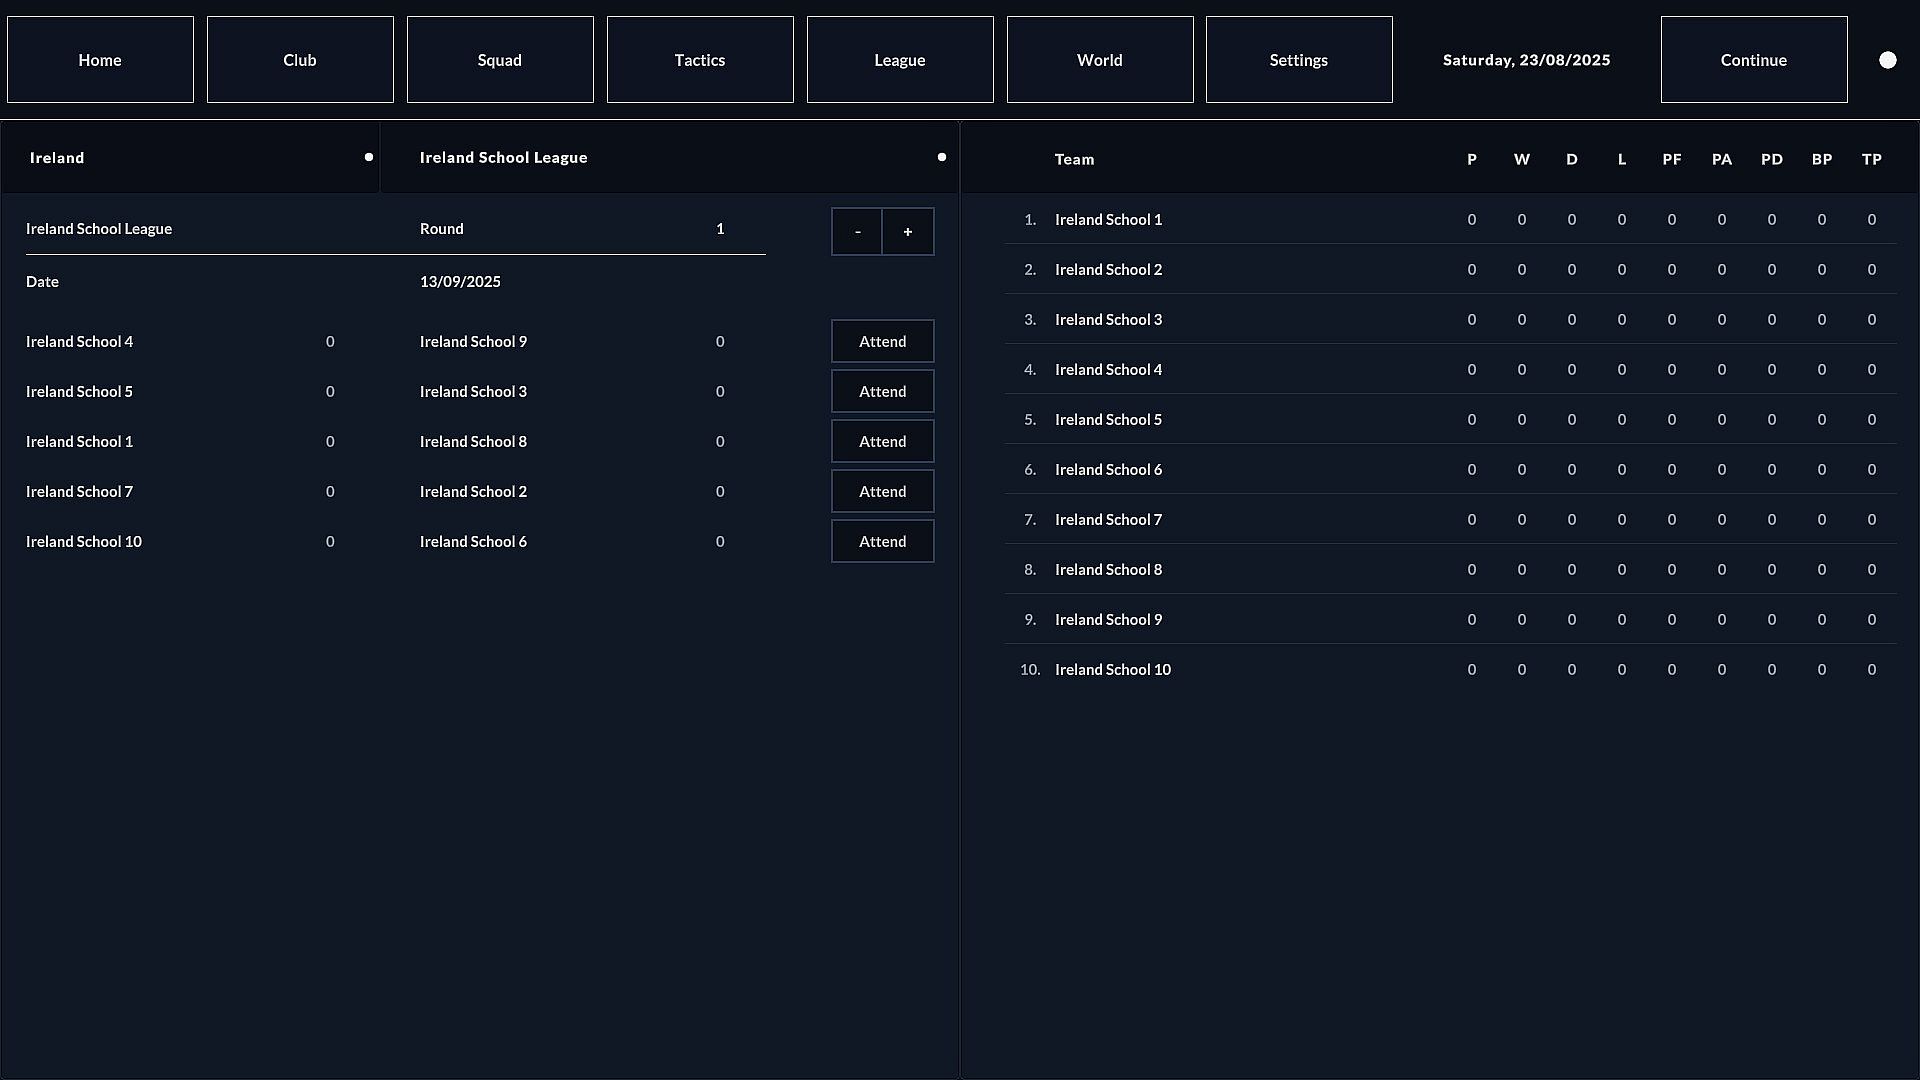The height and width of the screenshot is (1080, 1920).
Task: Click Ireland School 9 in fixtures list
Action: pos(473,341)
